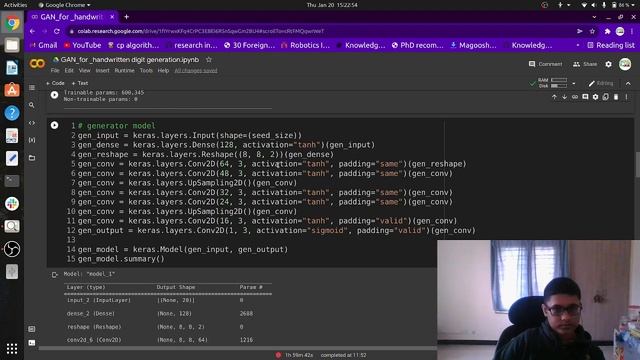Run the generator model code cell
The width and height of the screenshot is (640, 360).
[x=54, y=125]
